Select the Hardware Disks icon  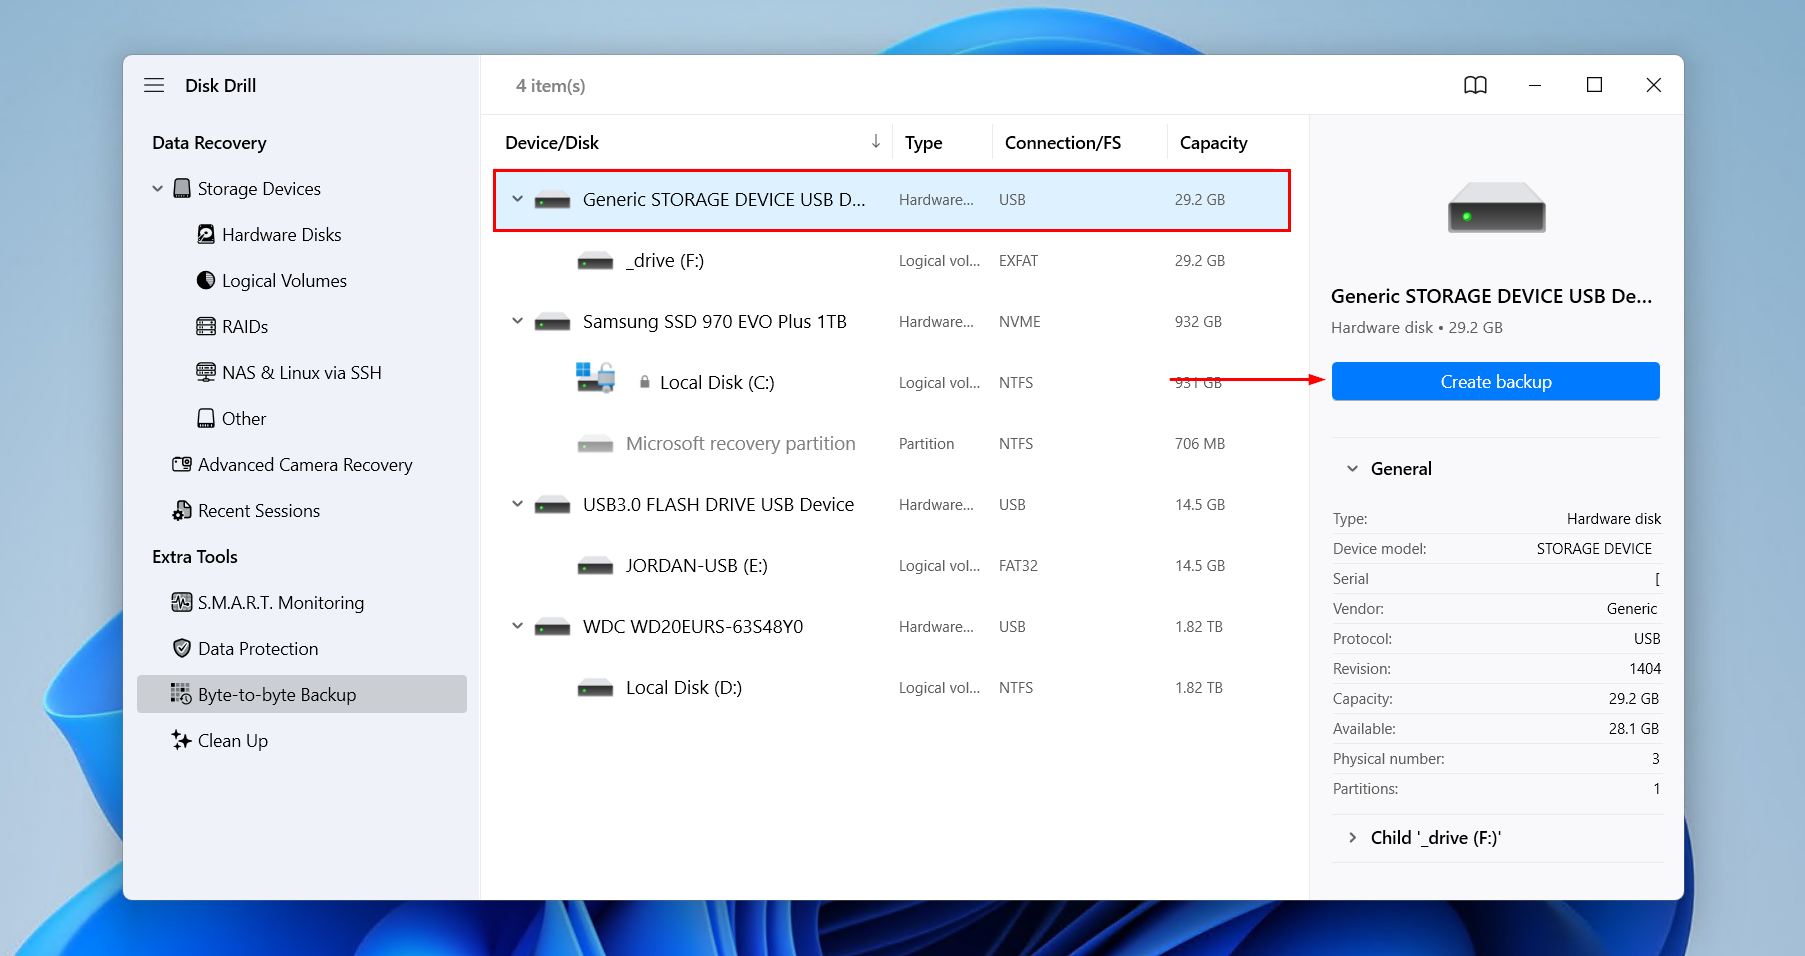click(x=206, y=235)
